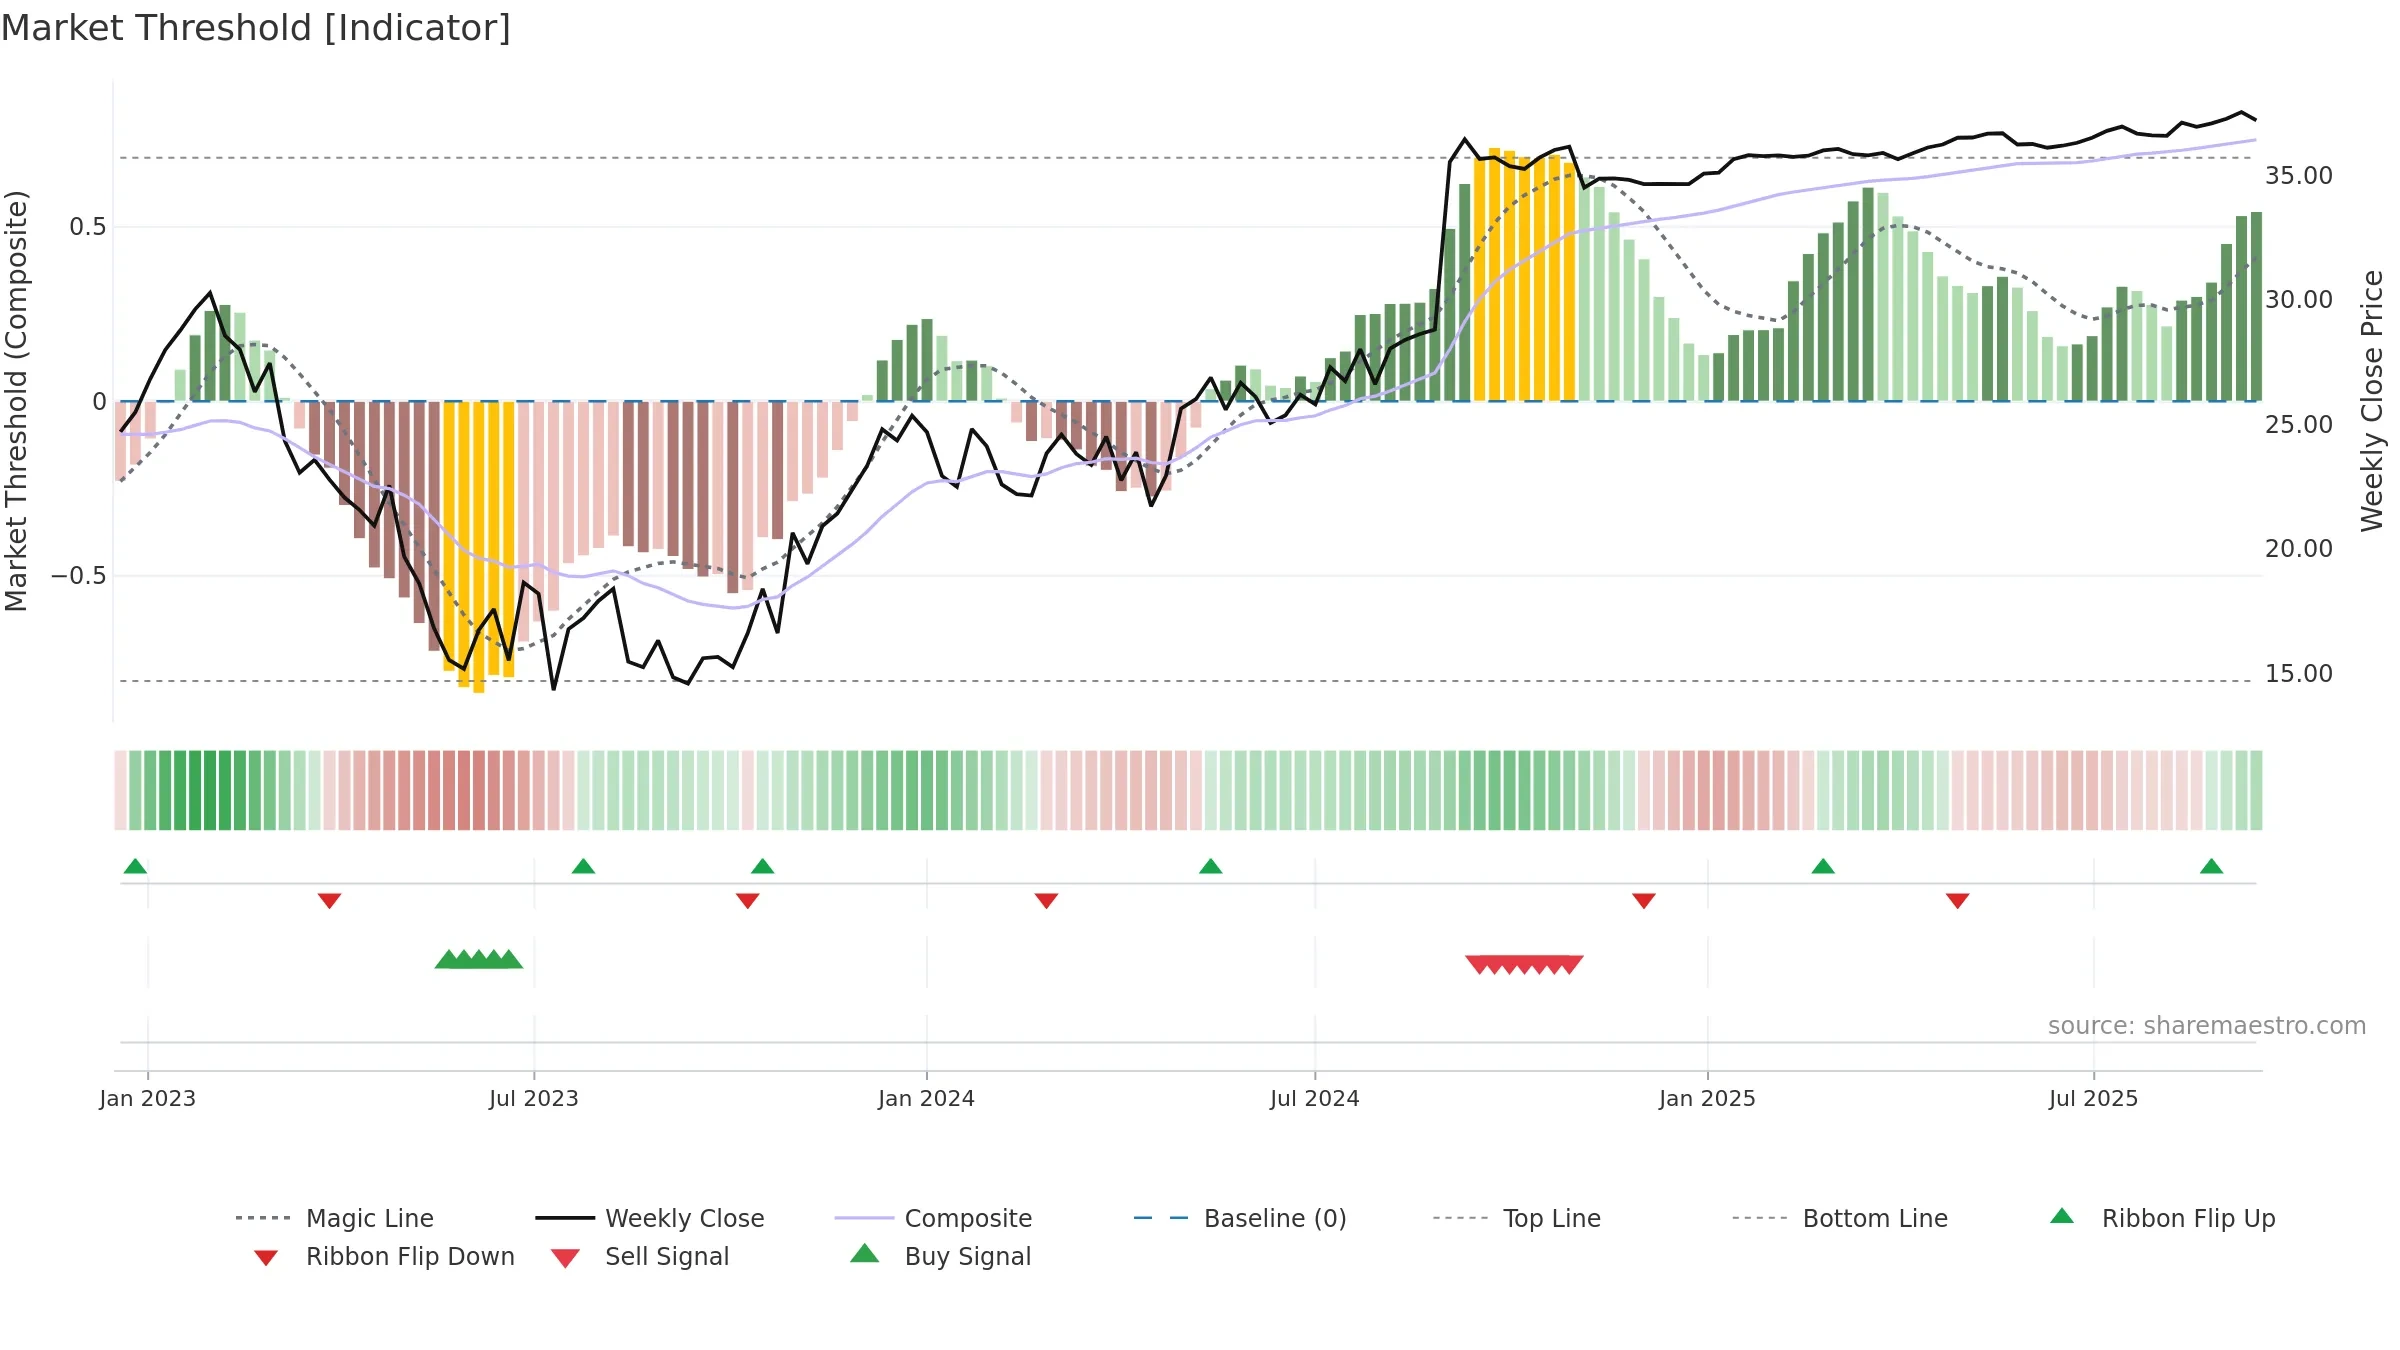This screenshot has width=2400, height=1350.
Task: Click the green flip-up triangle after Jul 2025
Action: [2211, 866]
